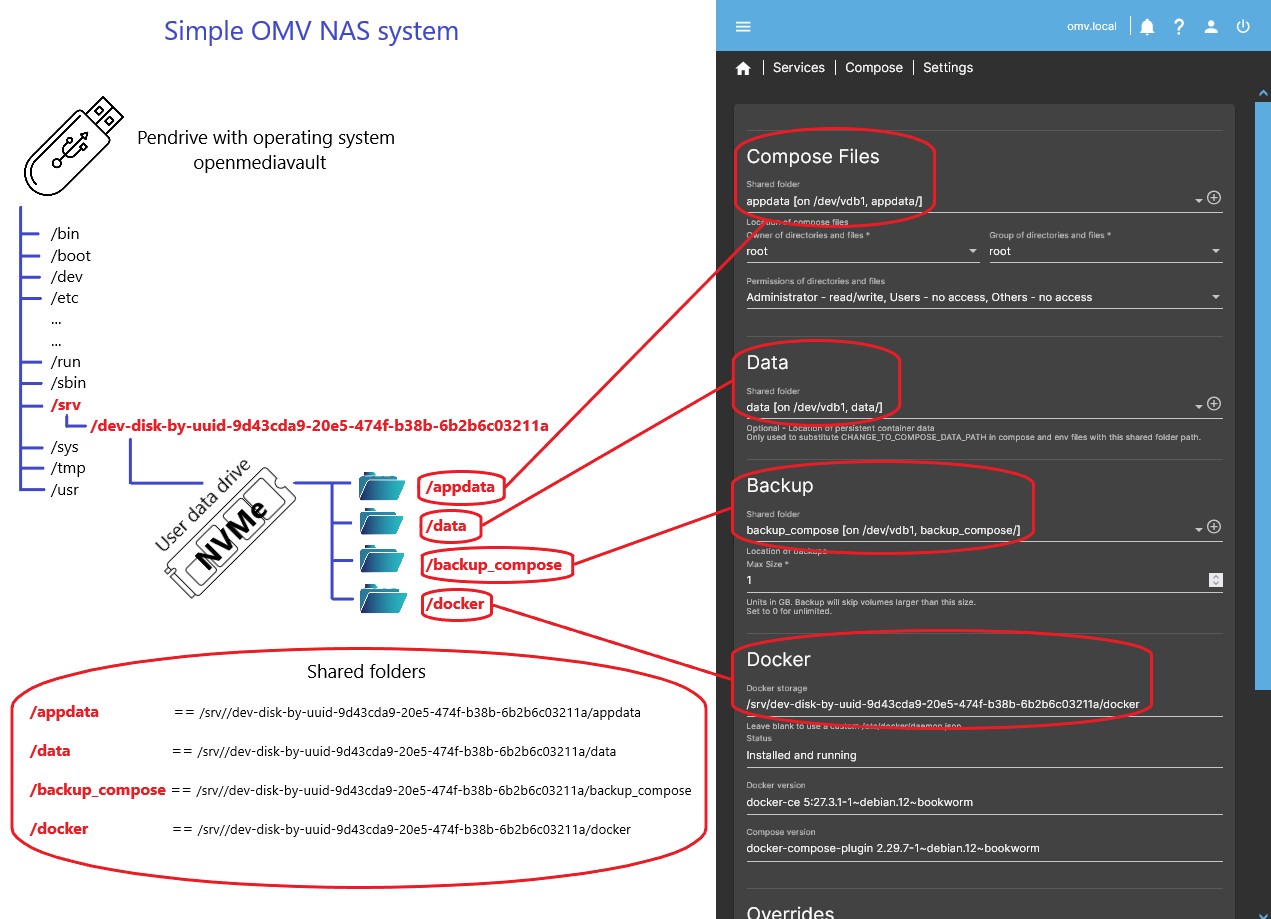Select Services in the breadcrumb
This screenshot has height=919, width=1271.
pyautogui.click(x=799, y=68)
